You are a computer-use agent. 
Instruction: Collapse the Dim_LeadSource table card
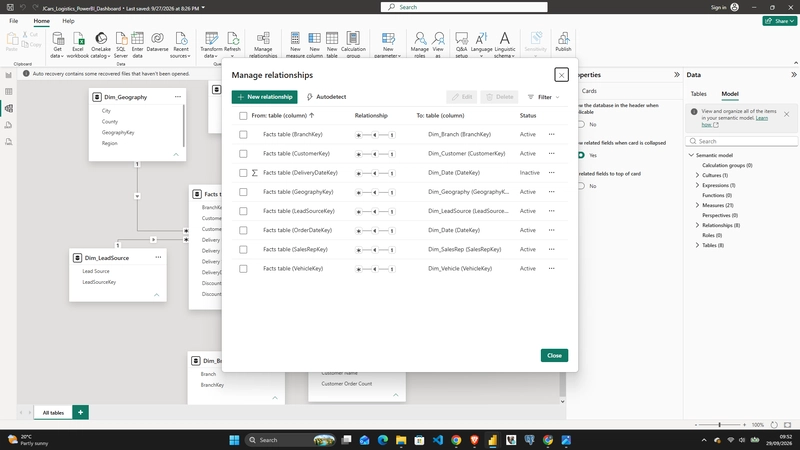pyautogui.click(x=157, y=295)
